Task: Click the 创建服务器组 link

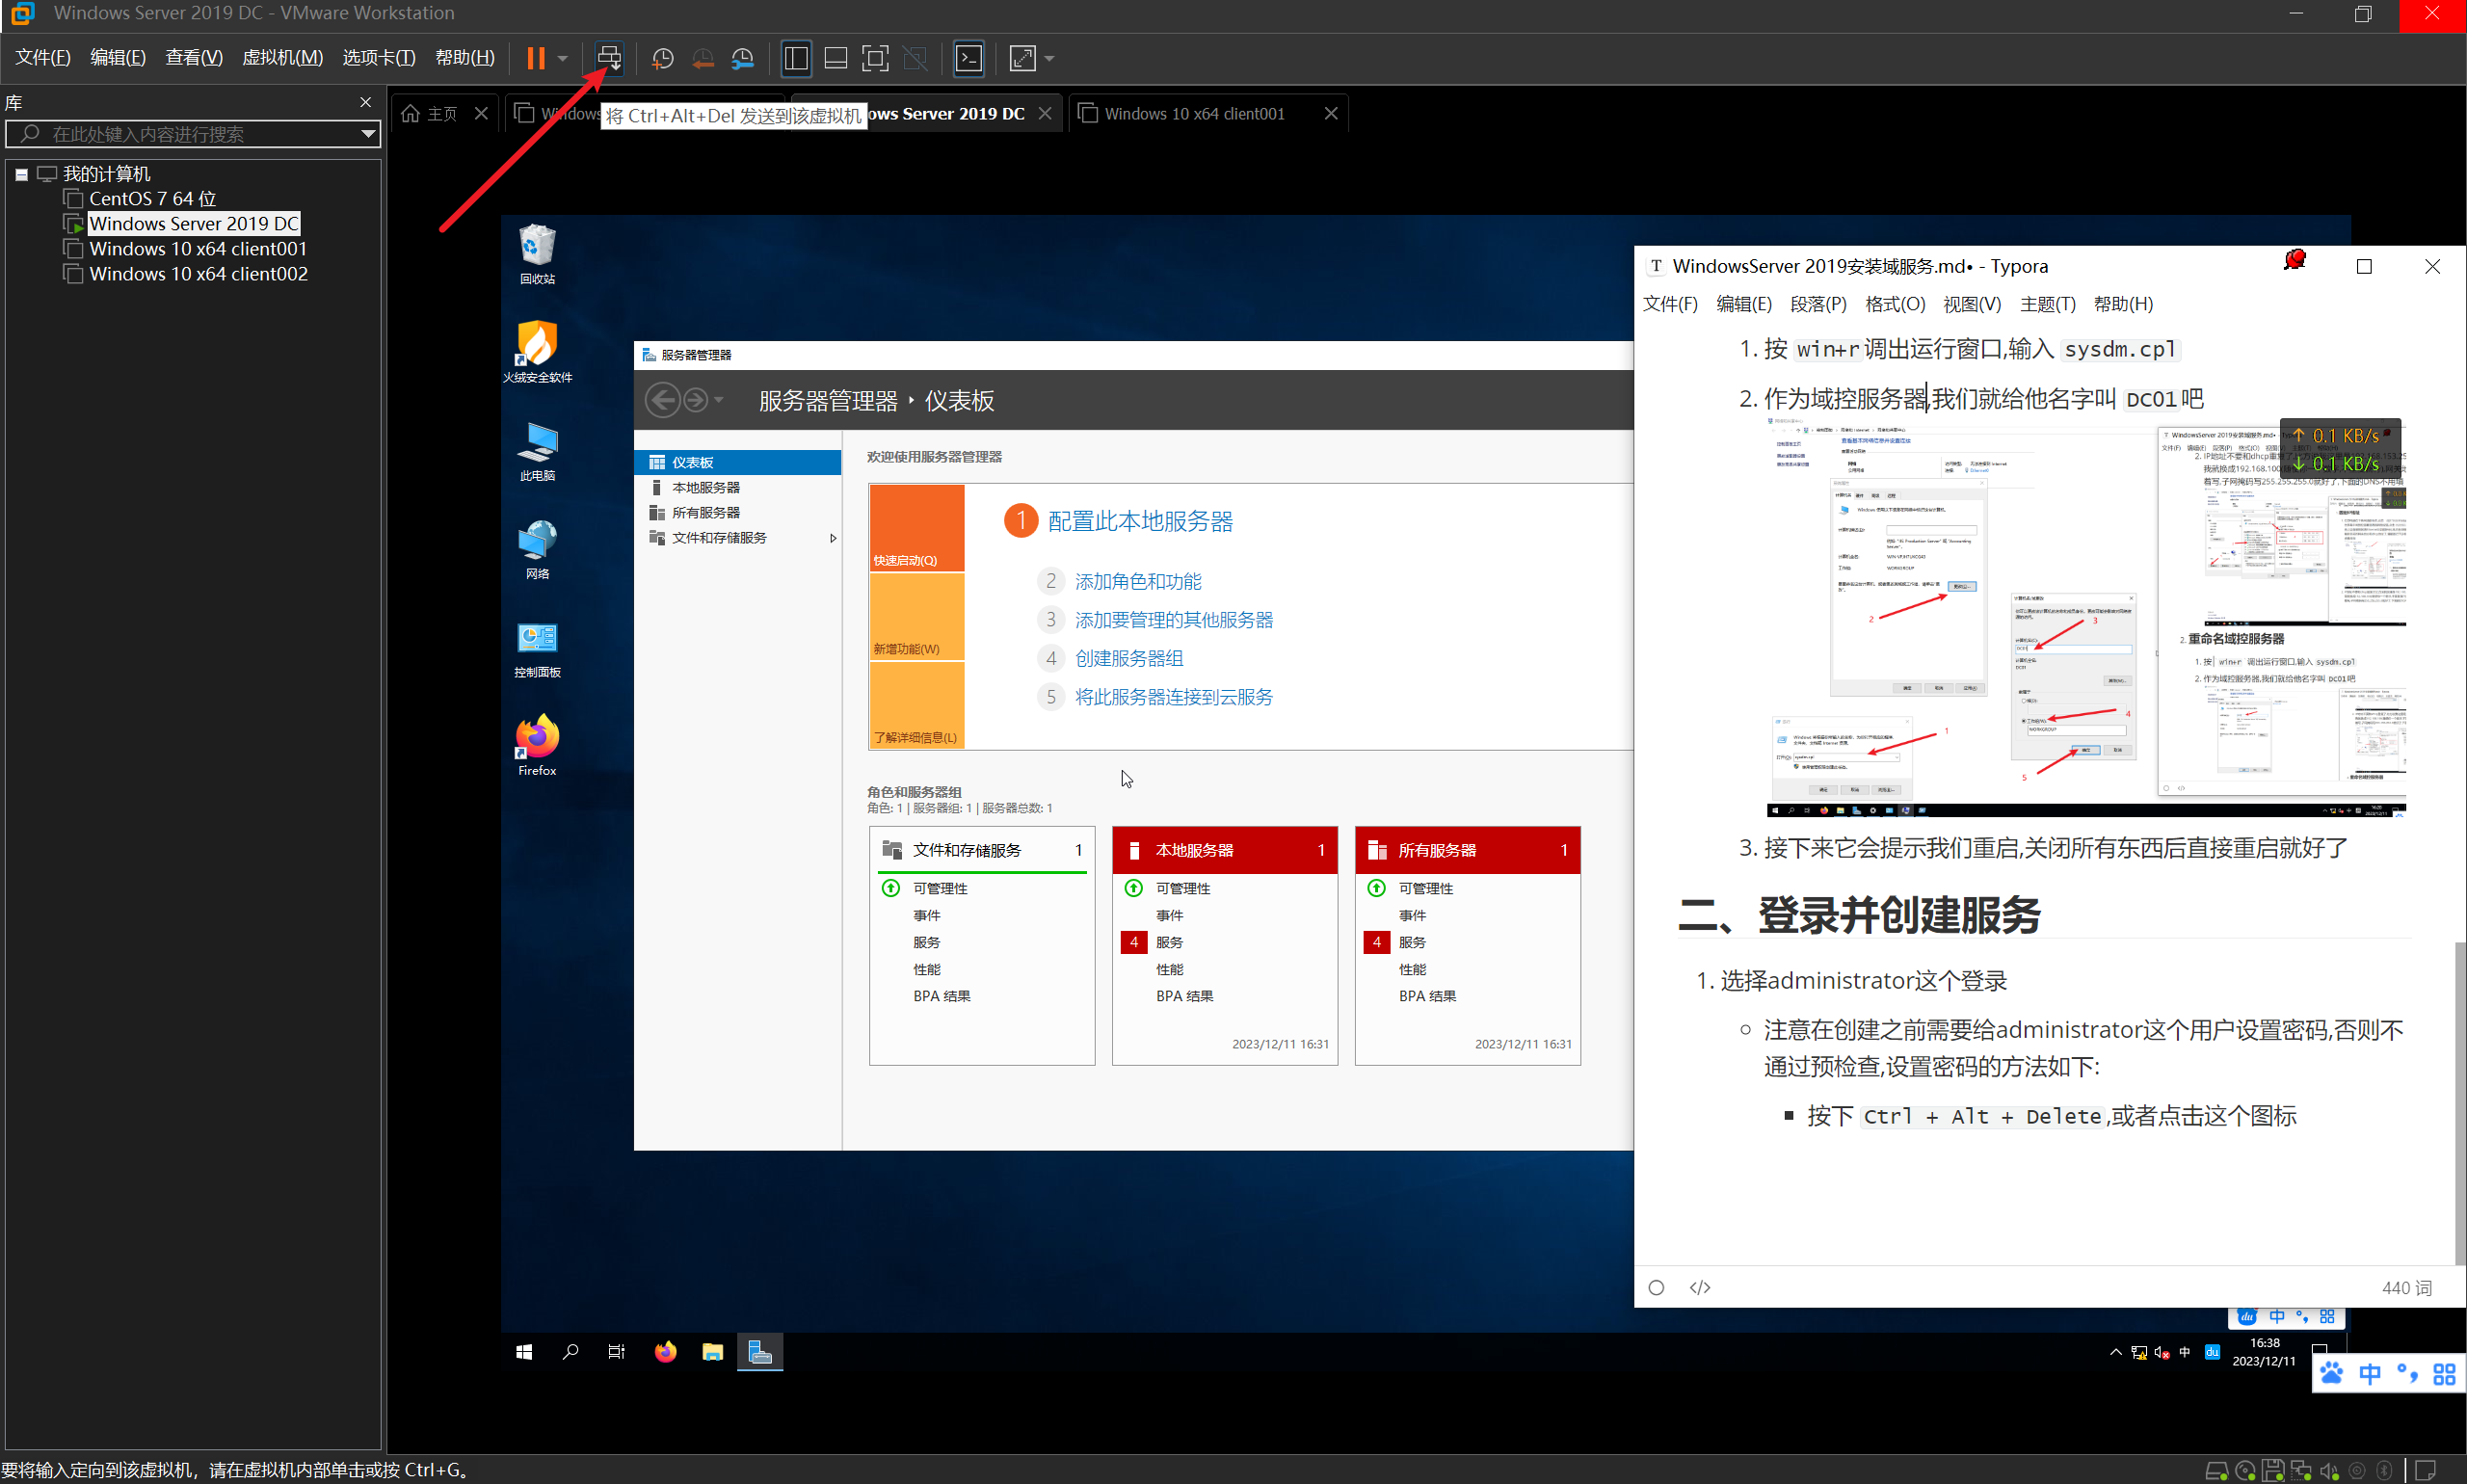Action: (x=1128, y=658)
